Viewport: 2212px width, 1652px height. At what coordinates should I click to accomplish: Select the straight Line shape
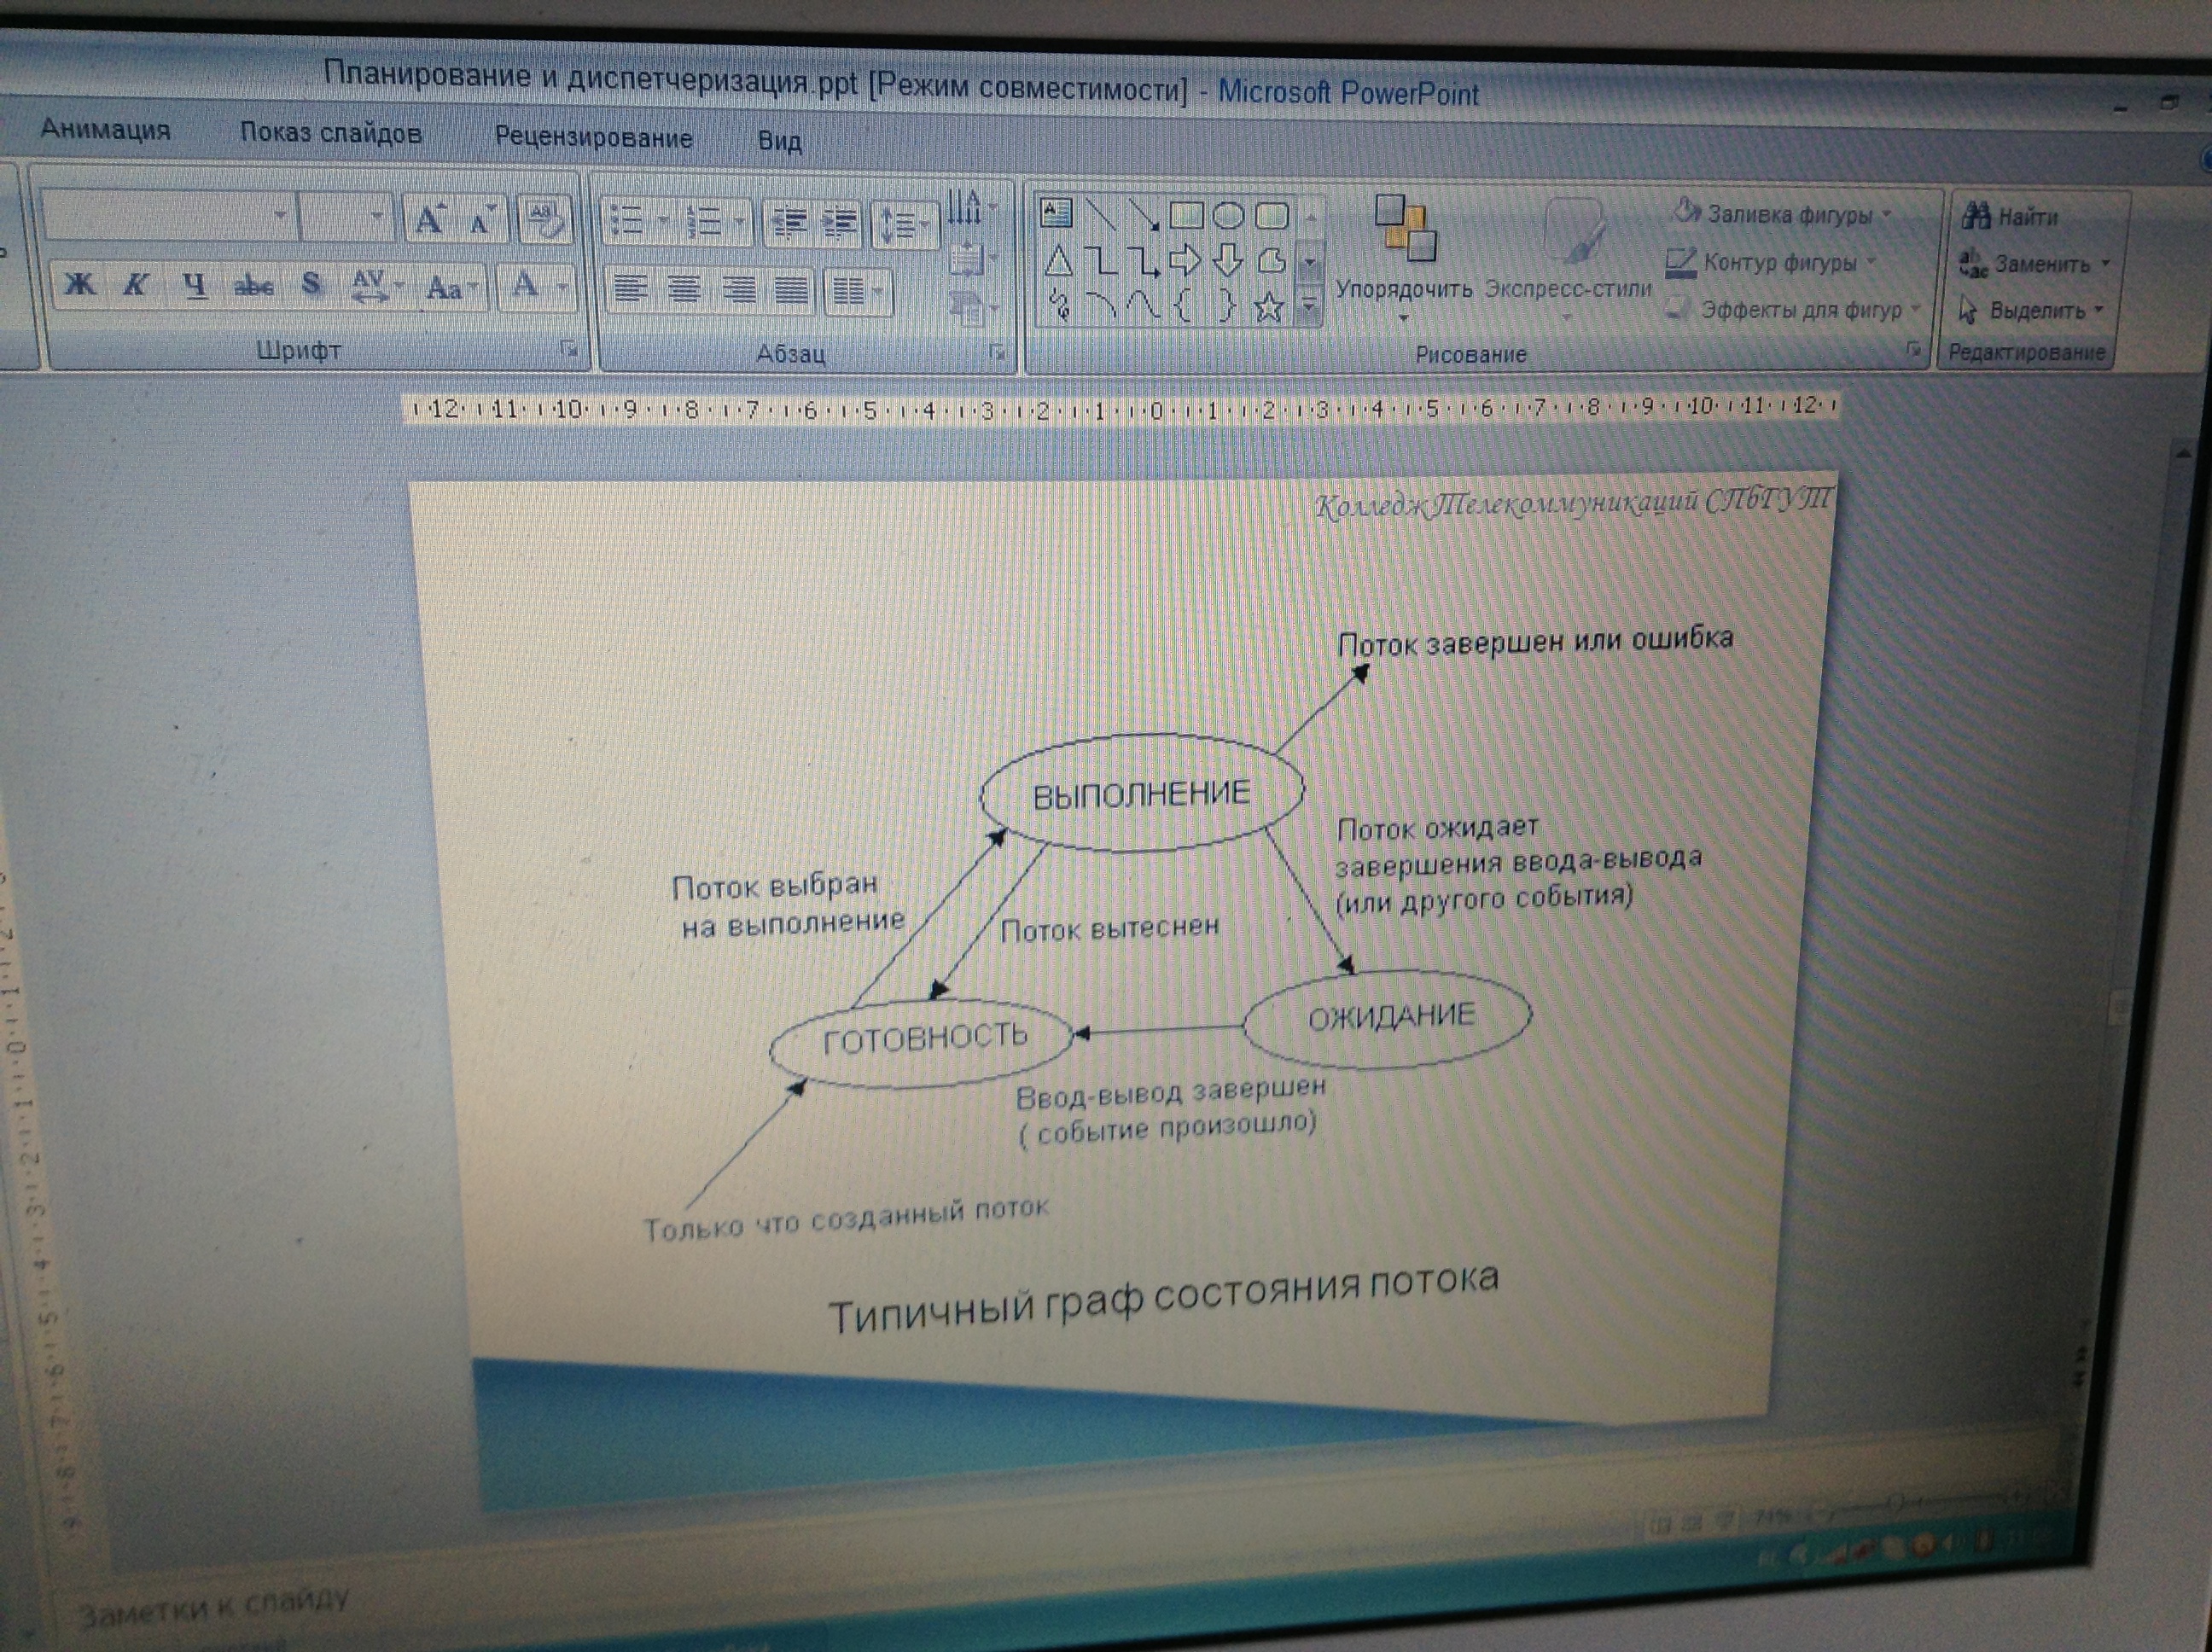1101,214
